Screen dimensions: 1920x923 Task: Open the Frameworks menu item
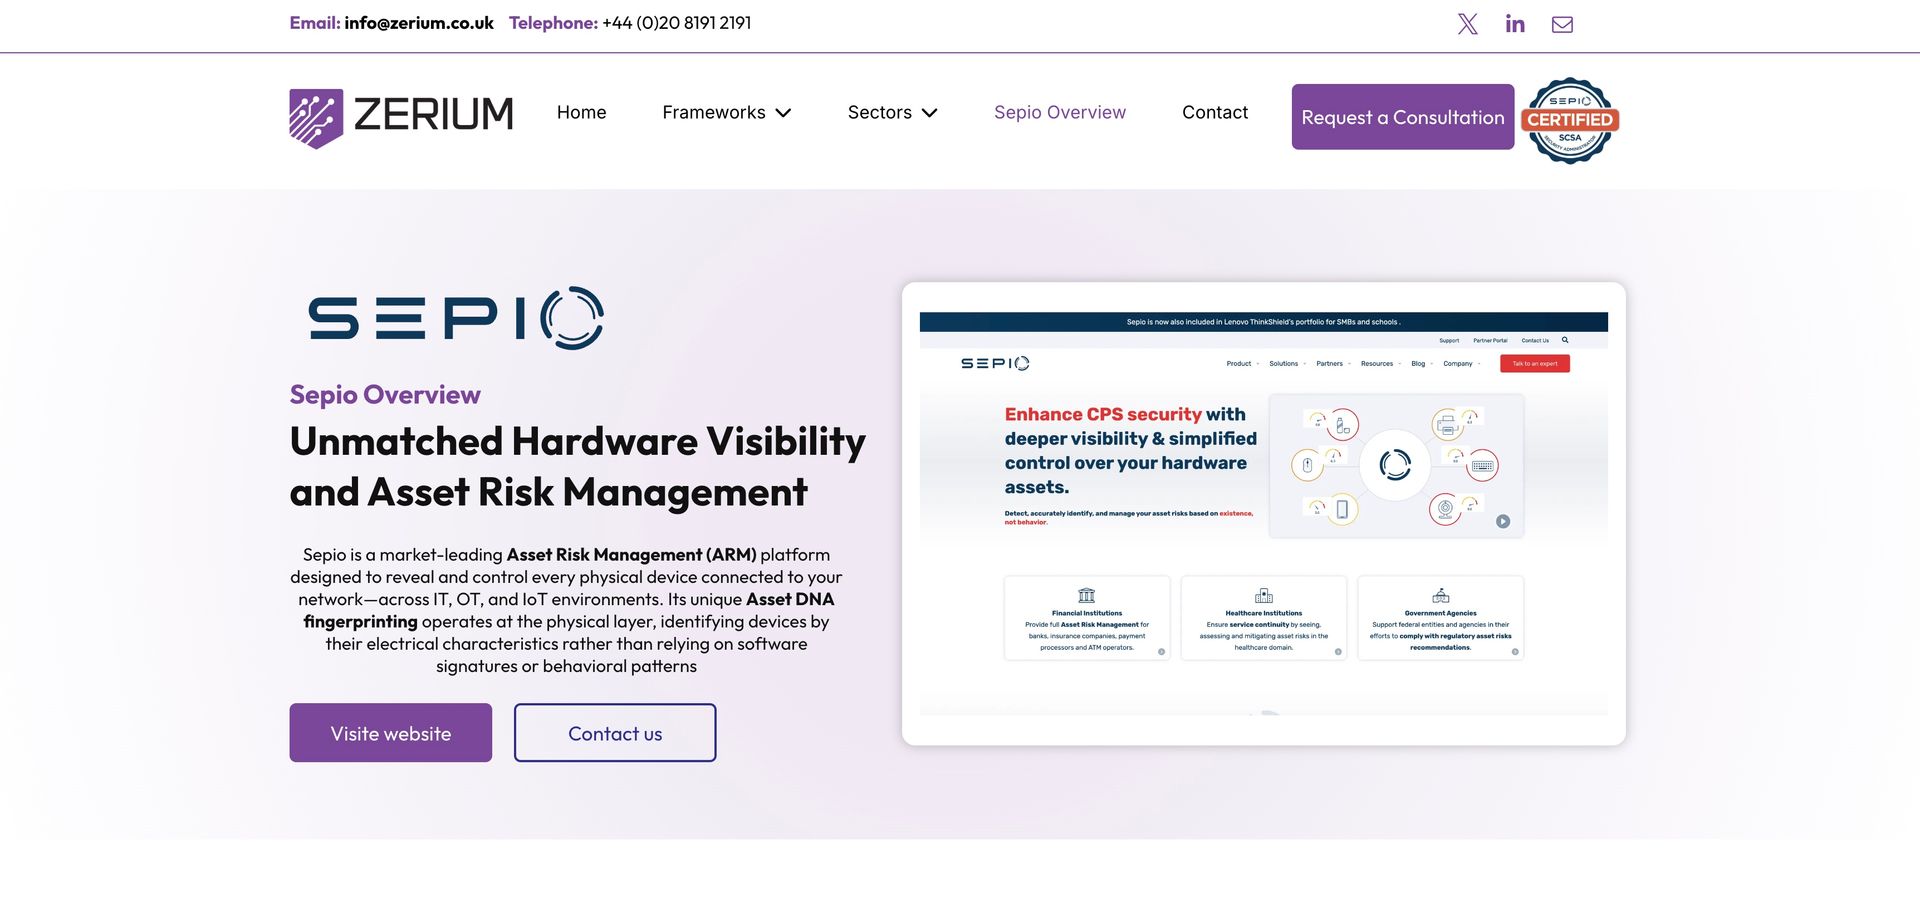714,113
